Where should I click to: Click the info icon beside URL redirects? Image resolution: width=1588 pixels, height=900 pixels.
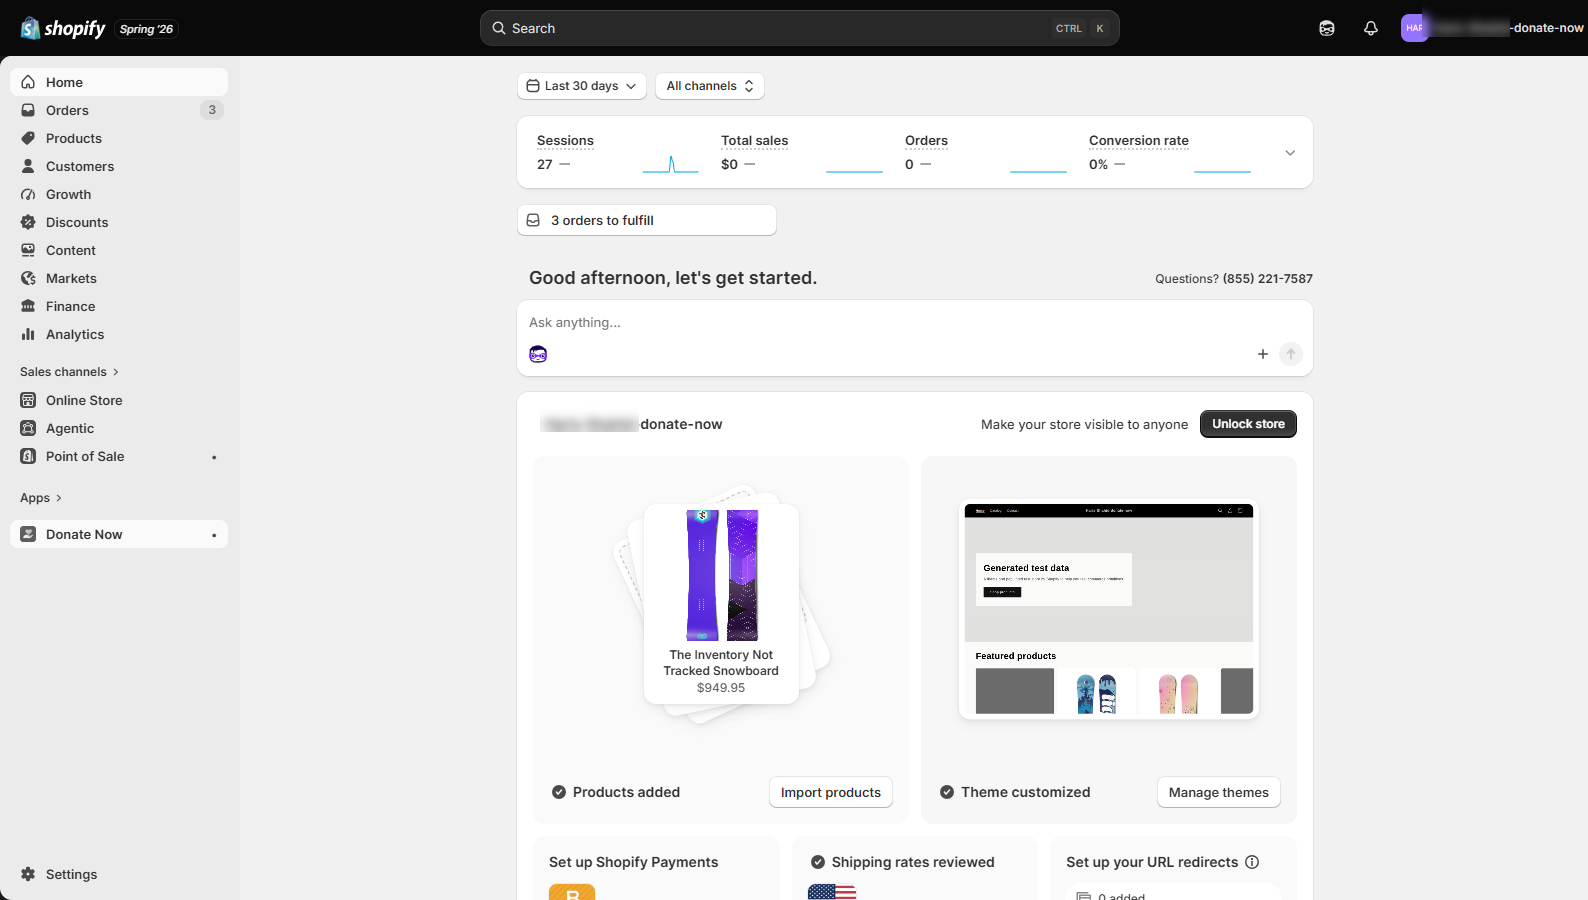pos(1252,862)
